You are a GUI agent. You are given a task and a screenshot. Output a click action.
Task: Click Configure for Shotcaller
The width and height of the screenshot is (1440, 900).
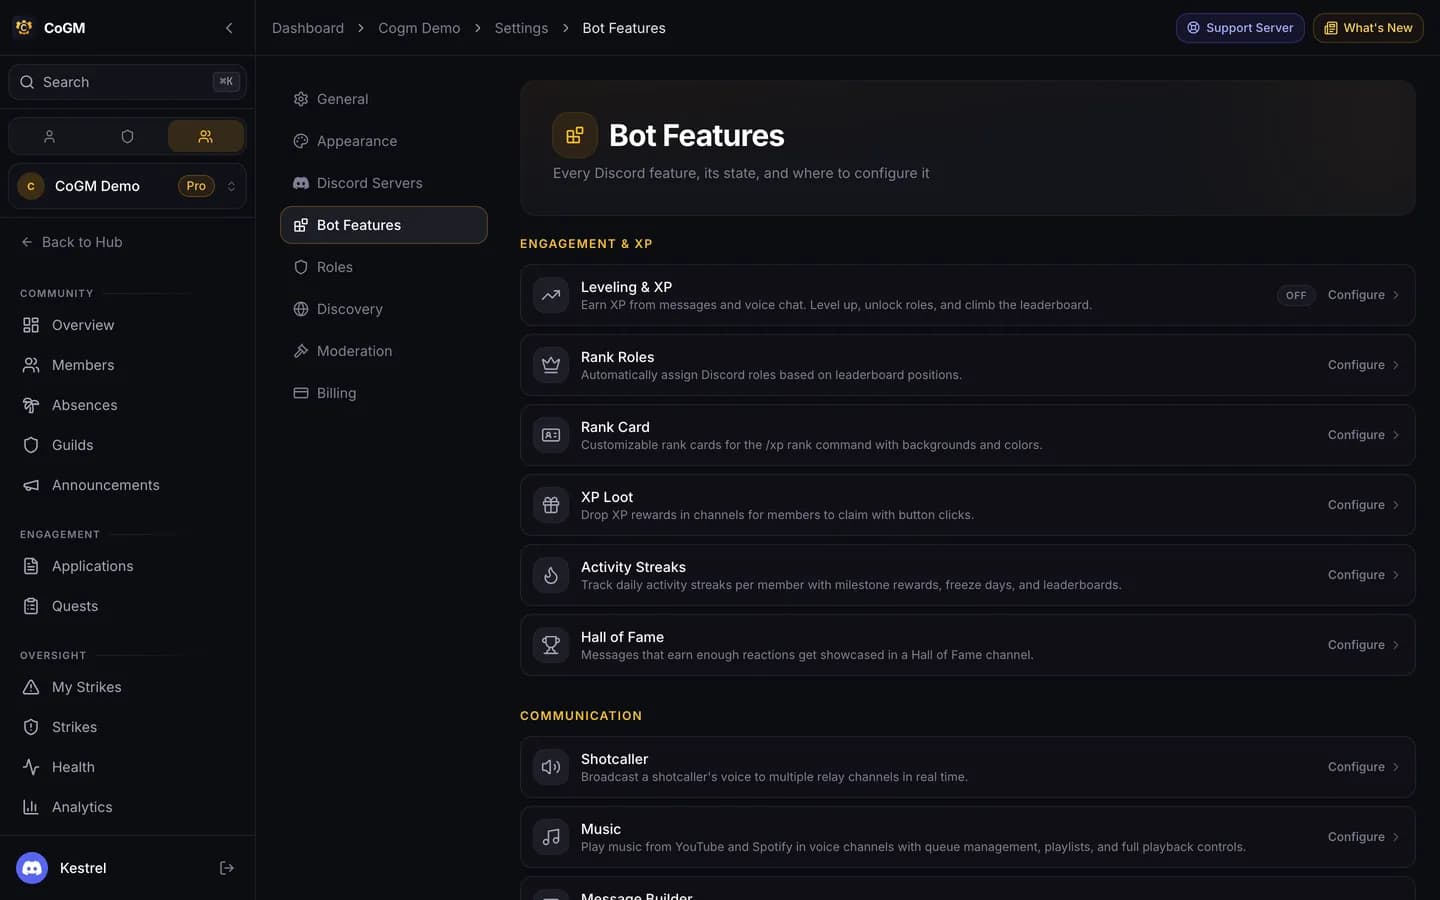tap(1364, 767)
